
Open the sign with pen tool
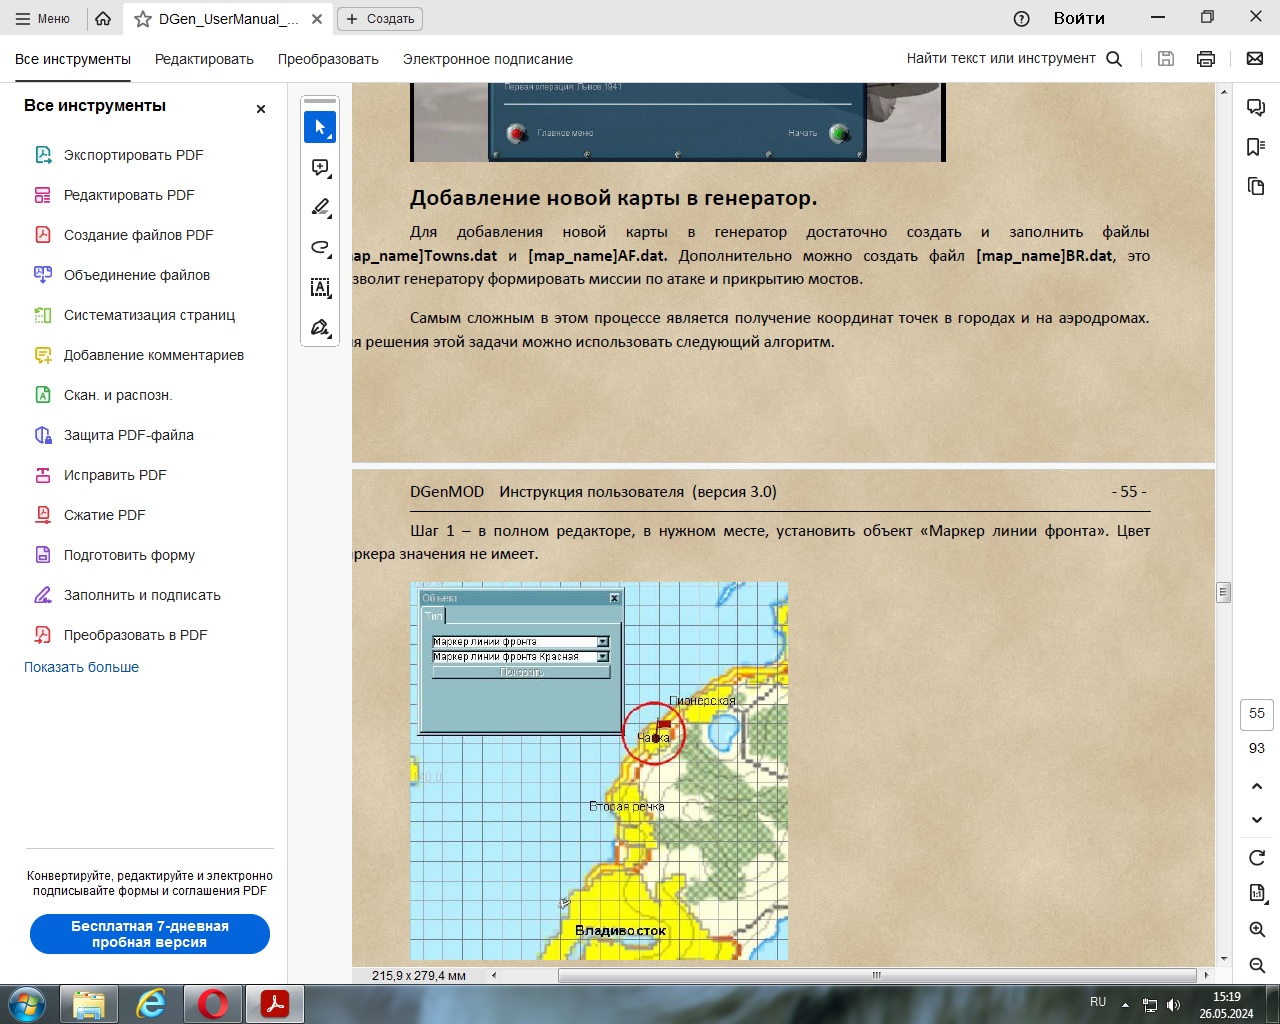[320, 328]
